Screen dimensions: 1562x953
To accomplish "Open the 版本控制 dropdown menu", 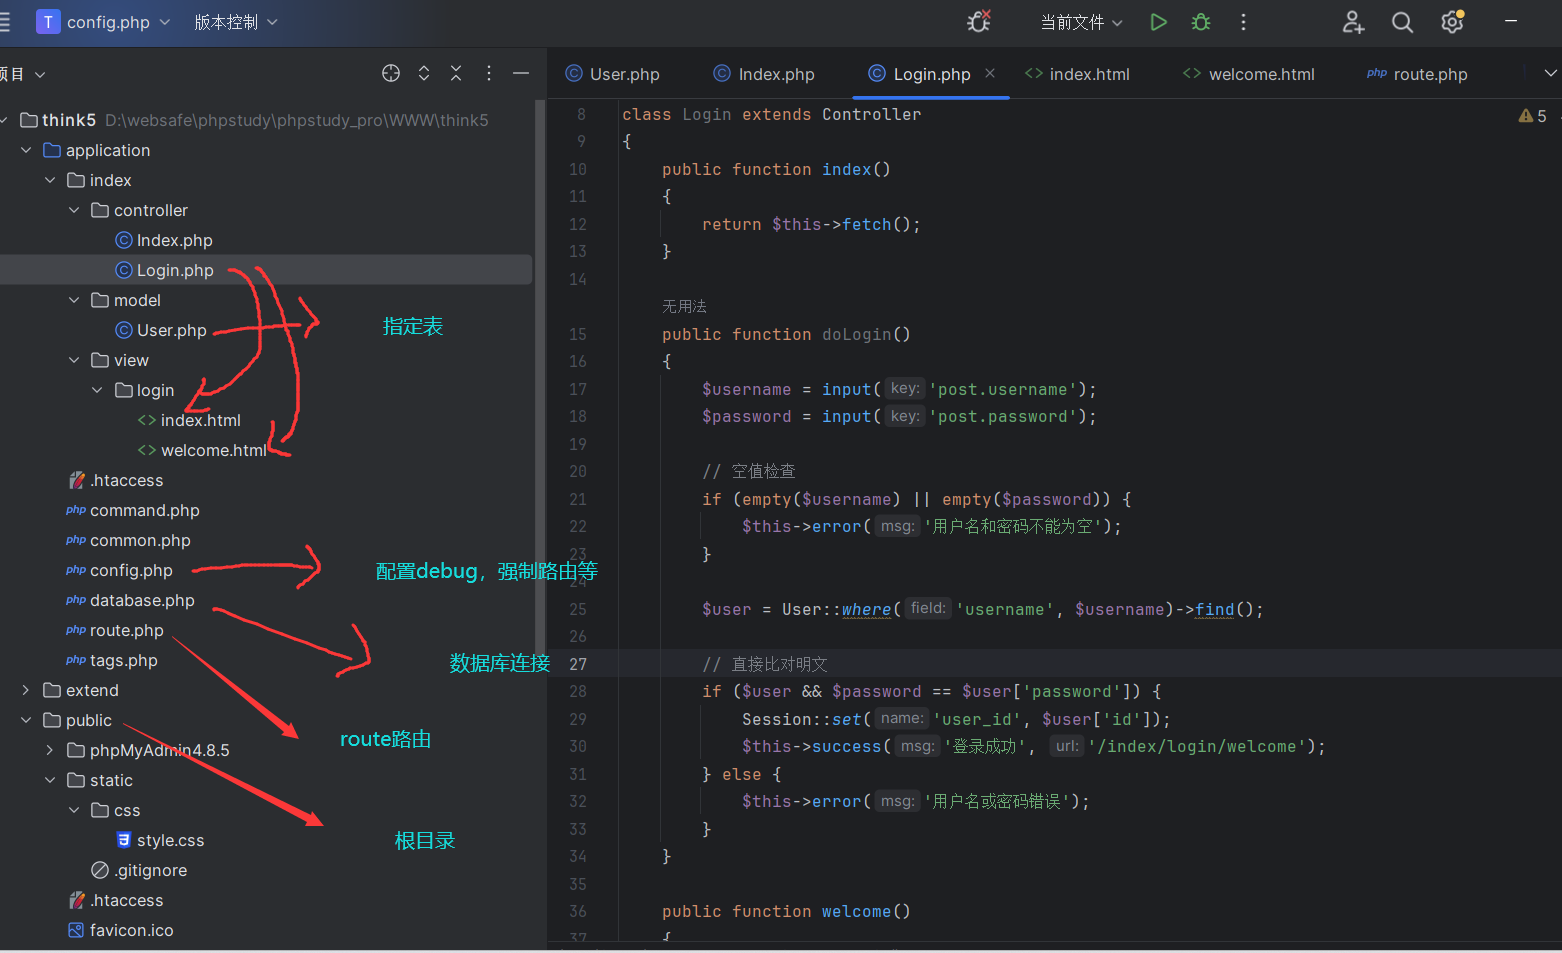I will [236, 22].
